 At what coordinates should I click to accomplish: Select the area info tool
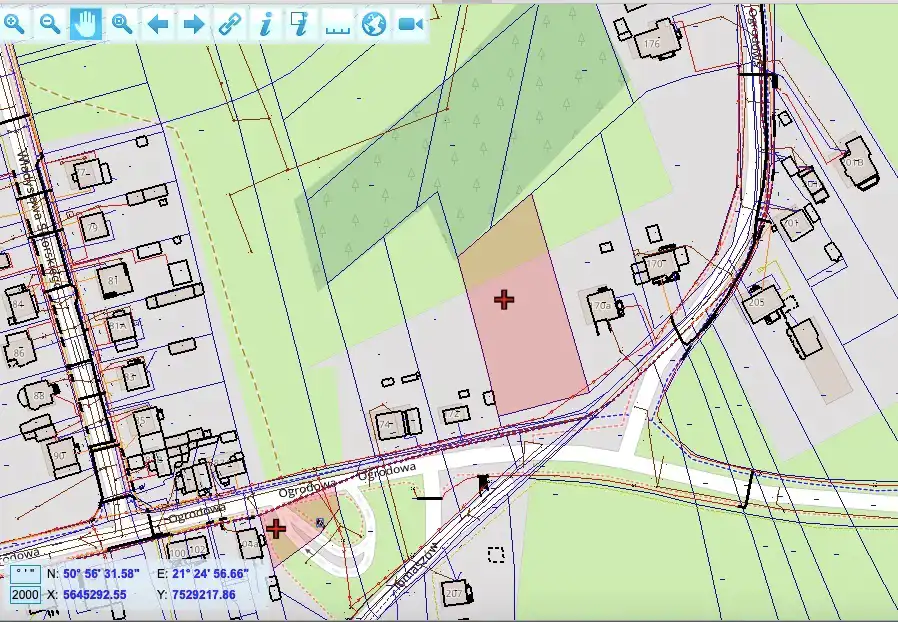point(300,24)
